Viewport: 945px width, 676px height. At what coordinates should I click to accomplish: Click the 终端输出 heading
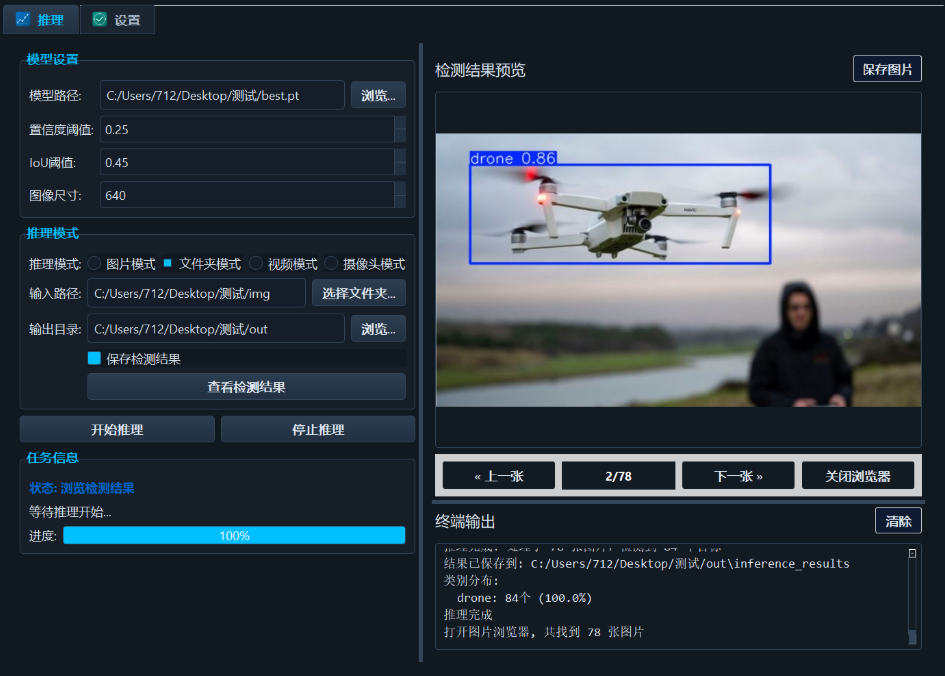click(465, 521)
